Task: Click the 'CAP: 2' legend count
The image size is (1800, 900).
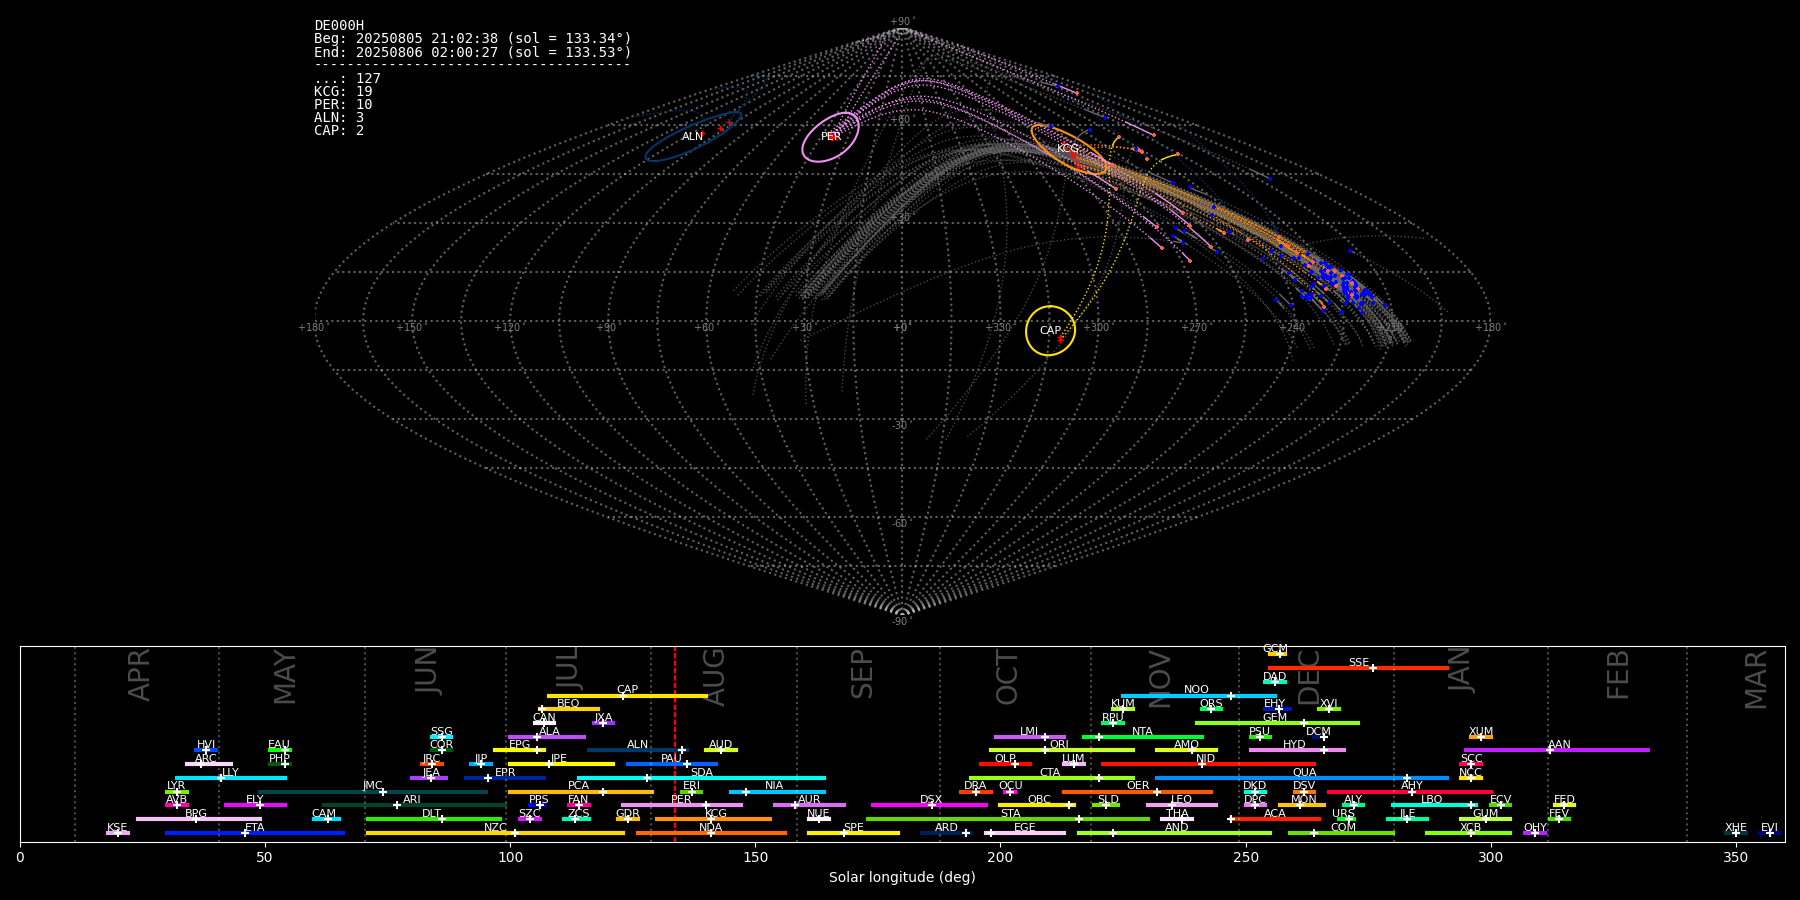Action: [x=339, y=130]
